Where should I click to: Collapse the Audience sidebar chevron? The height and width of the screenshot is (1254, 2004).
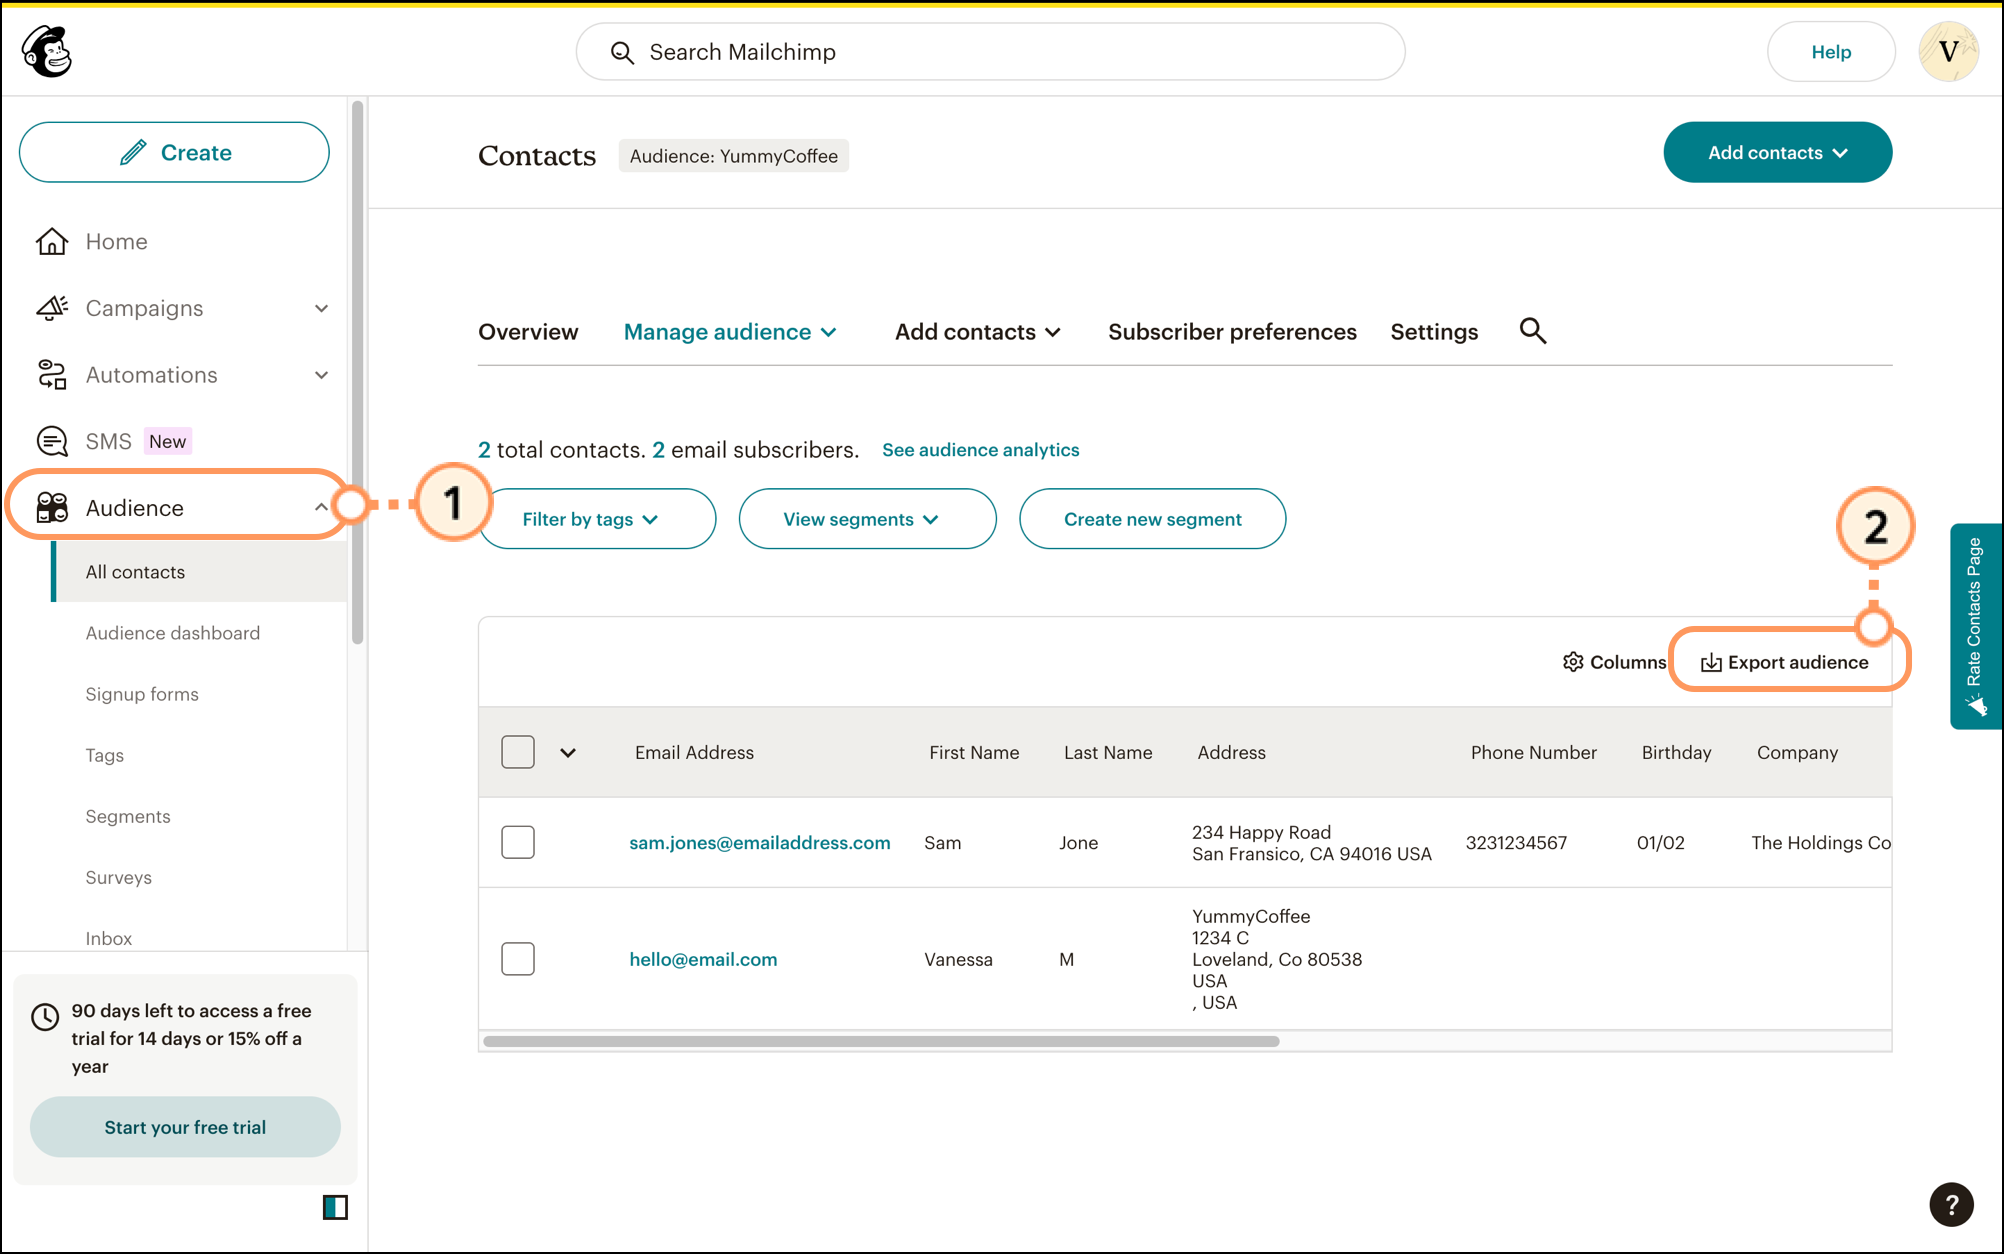321,507
